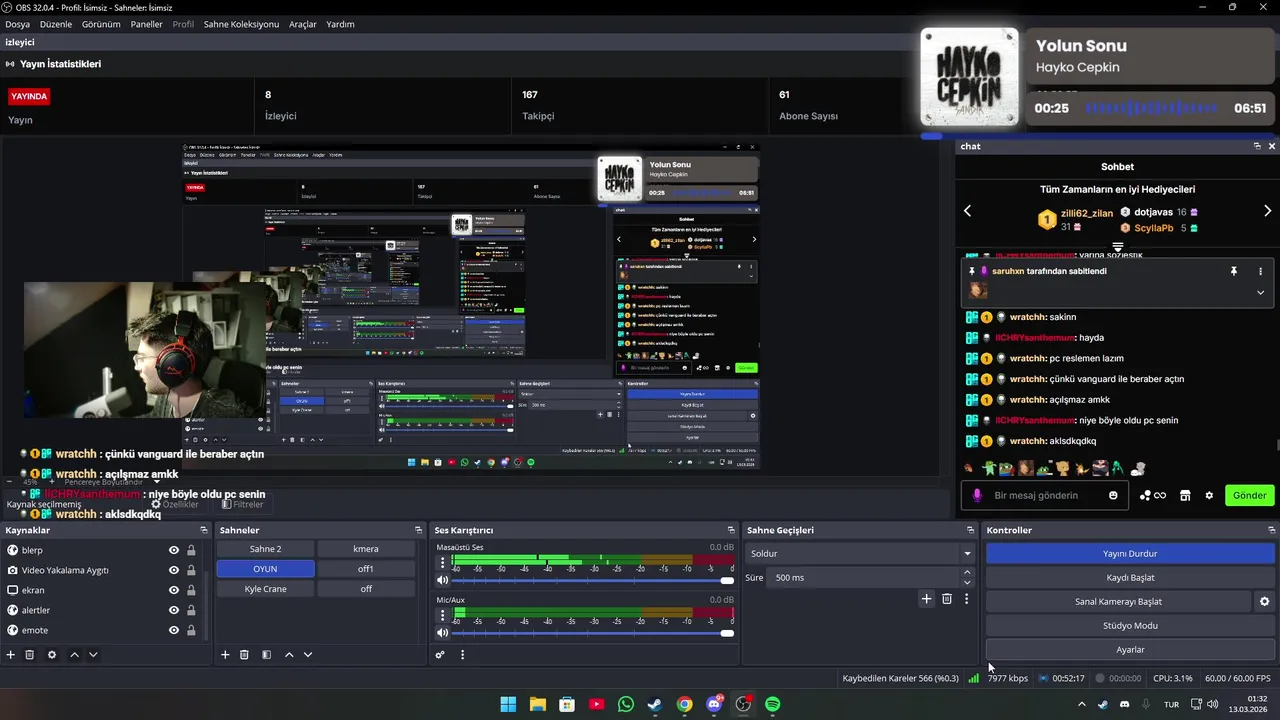Viewport: 1280px width, 720px height.
Task: Open Araçlar menu
Action: point(303,24)
